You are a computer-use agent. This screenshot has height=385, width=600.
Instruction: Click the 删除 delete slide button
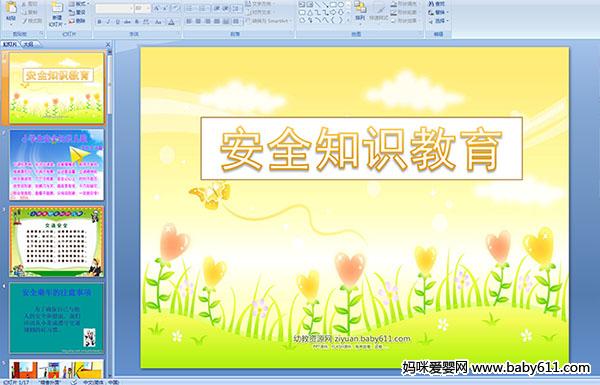coord(77,21)
